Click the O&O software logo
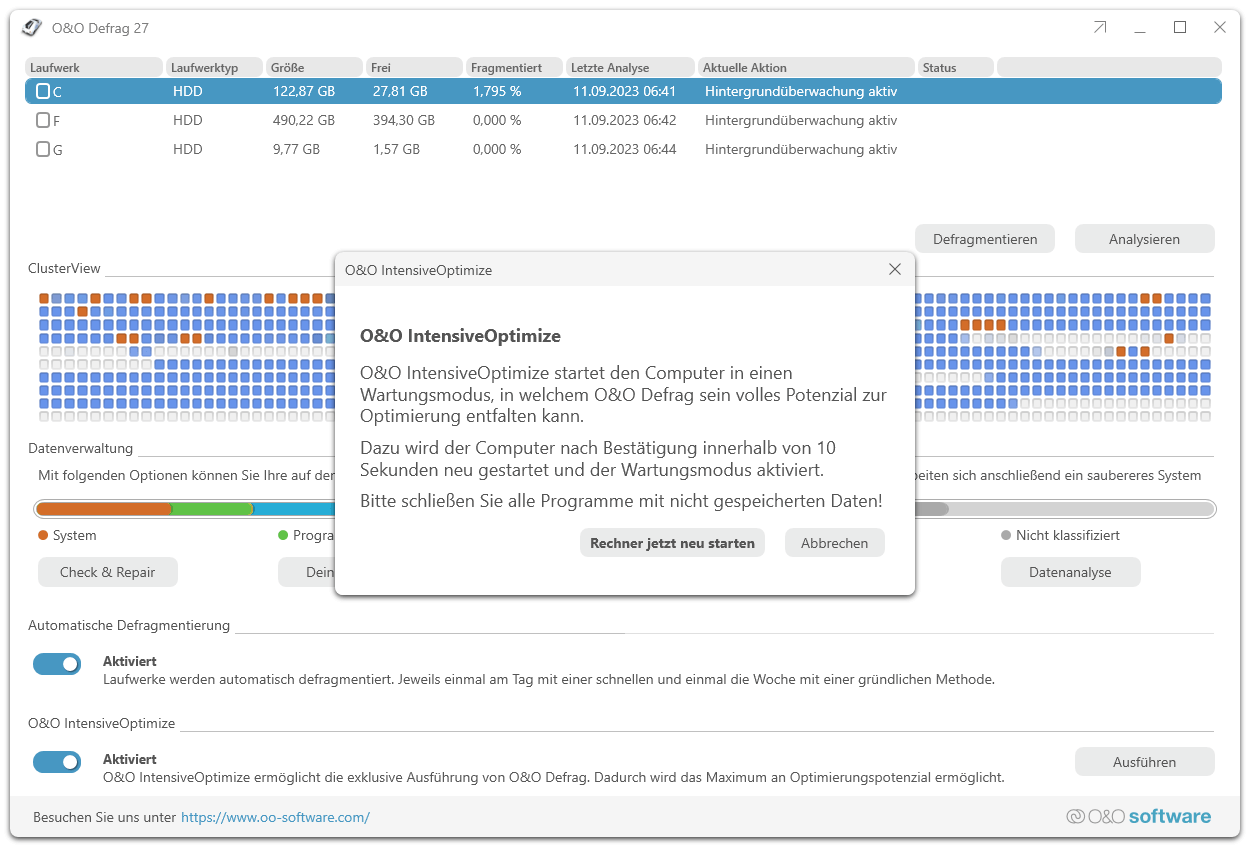Image resolution: width=1250 pixels, height=847 pixels. (1138, 816)
